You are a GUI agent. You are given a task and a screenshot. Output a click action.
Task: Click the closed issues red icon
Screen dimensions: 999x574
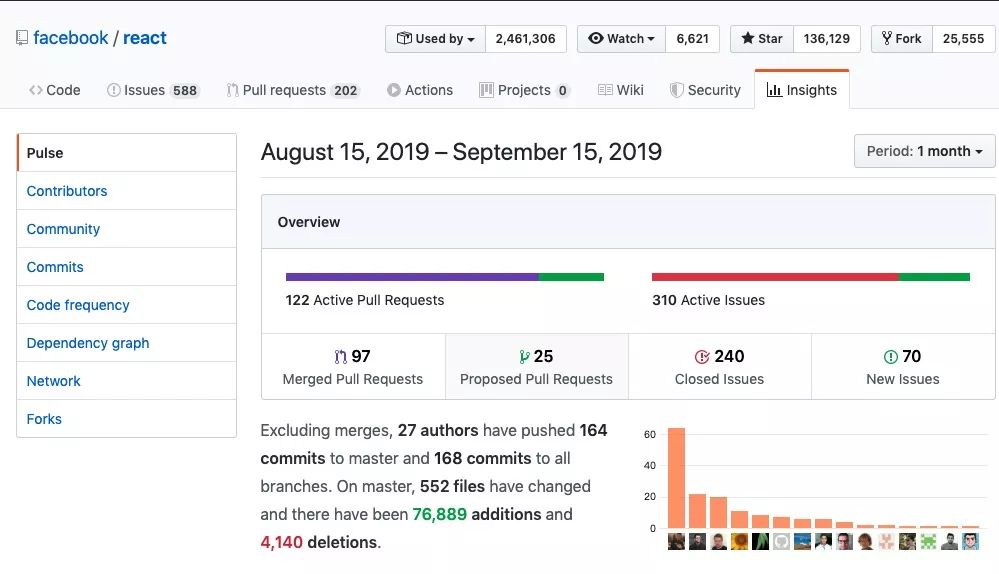tap(702, 357)
